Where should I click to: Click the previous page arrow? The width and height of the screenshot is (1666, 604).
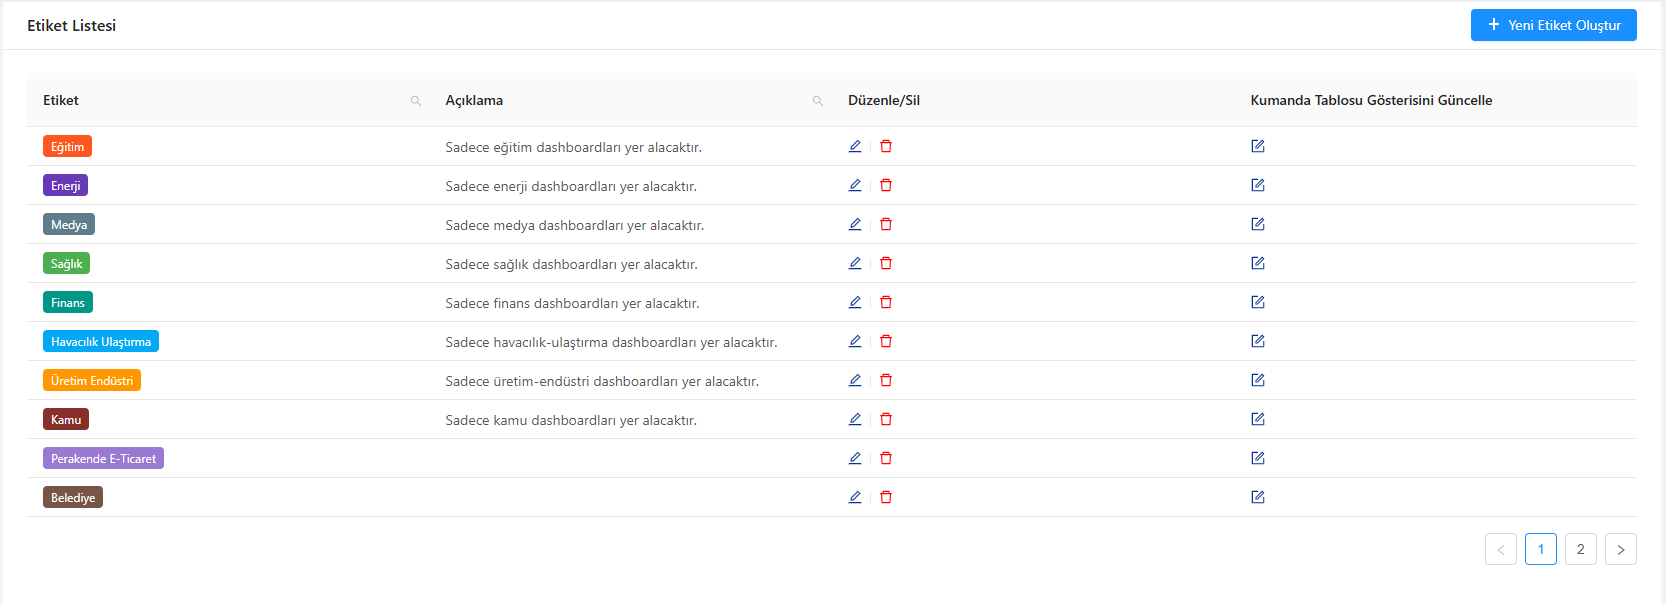1500,549
